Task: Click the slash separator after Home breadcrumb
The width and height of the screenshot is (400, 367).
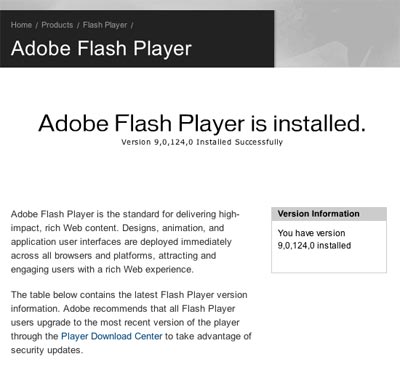Action: (x=37, y=25)
